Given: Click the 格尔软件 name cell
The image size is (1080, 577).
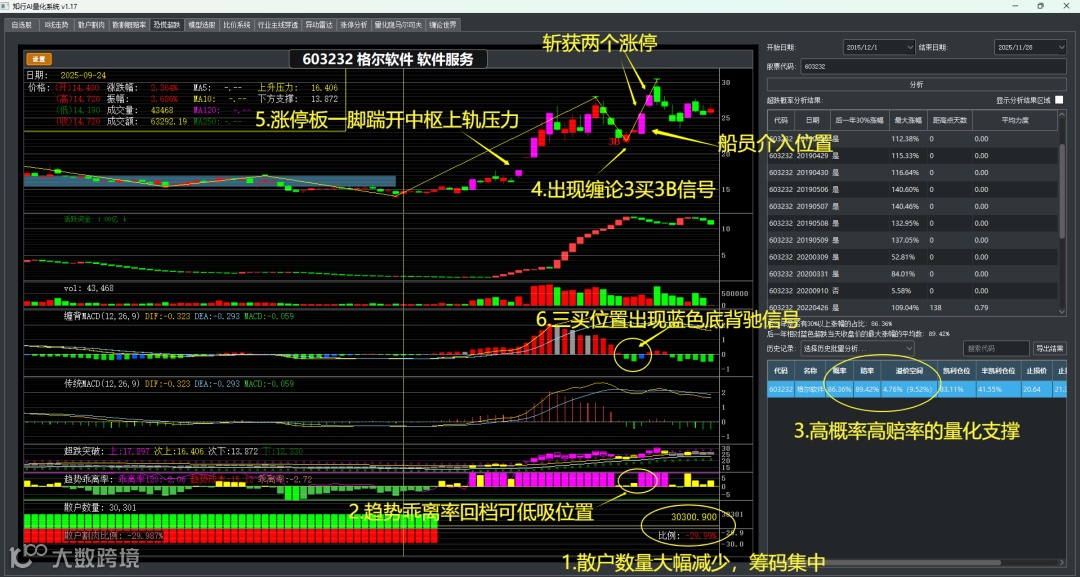Looking at the screenshot, I should point(810,390).
